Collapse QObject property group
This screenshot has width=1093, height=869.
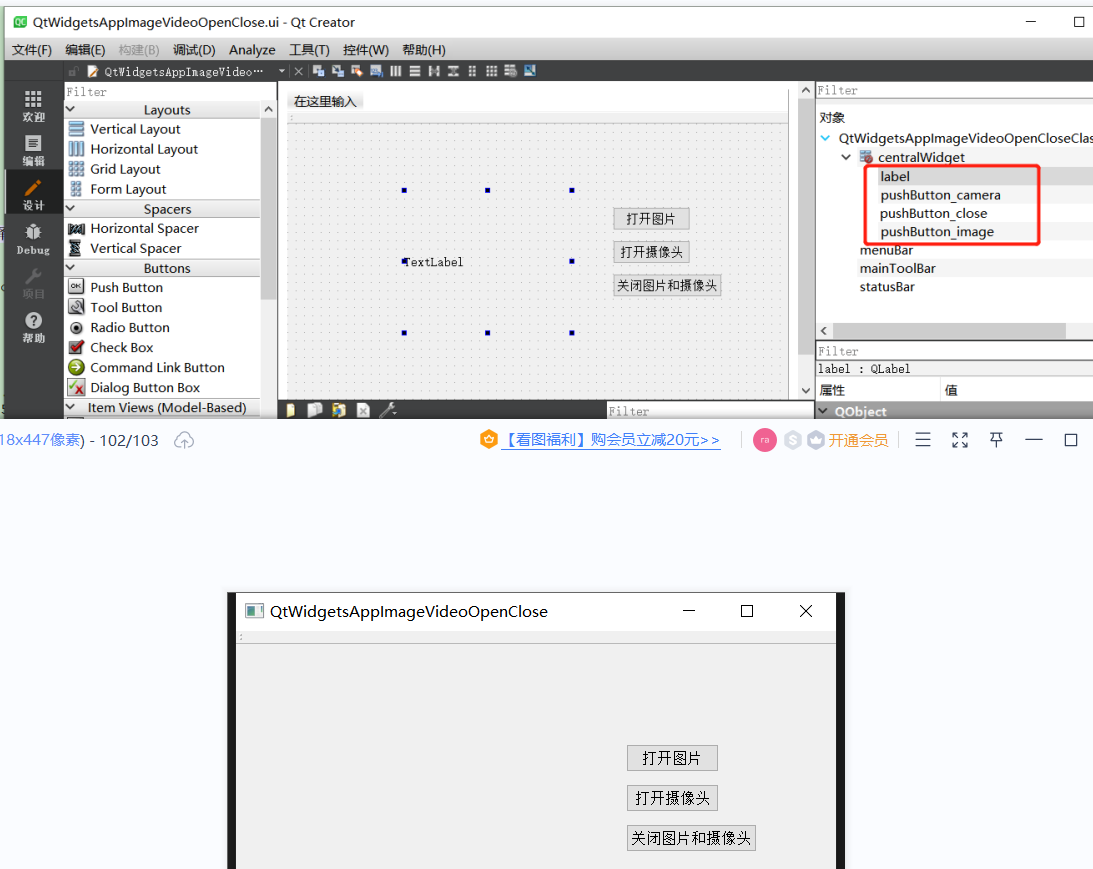point(823,411)
